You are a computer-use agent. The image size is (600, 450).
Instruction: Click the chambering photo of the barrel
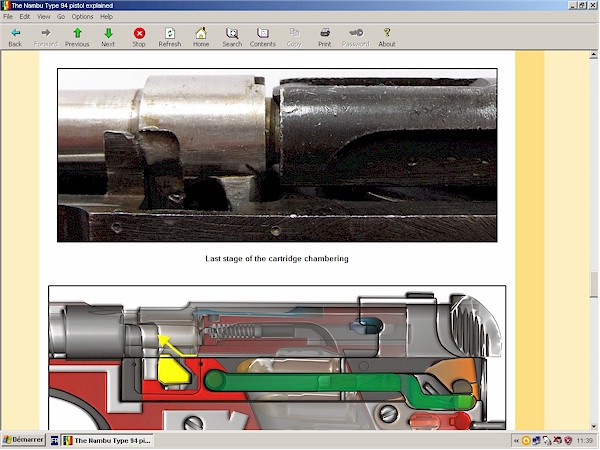(277, 155)
